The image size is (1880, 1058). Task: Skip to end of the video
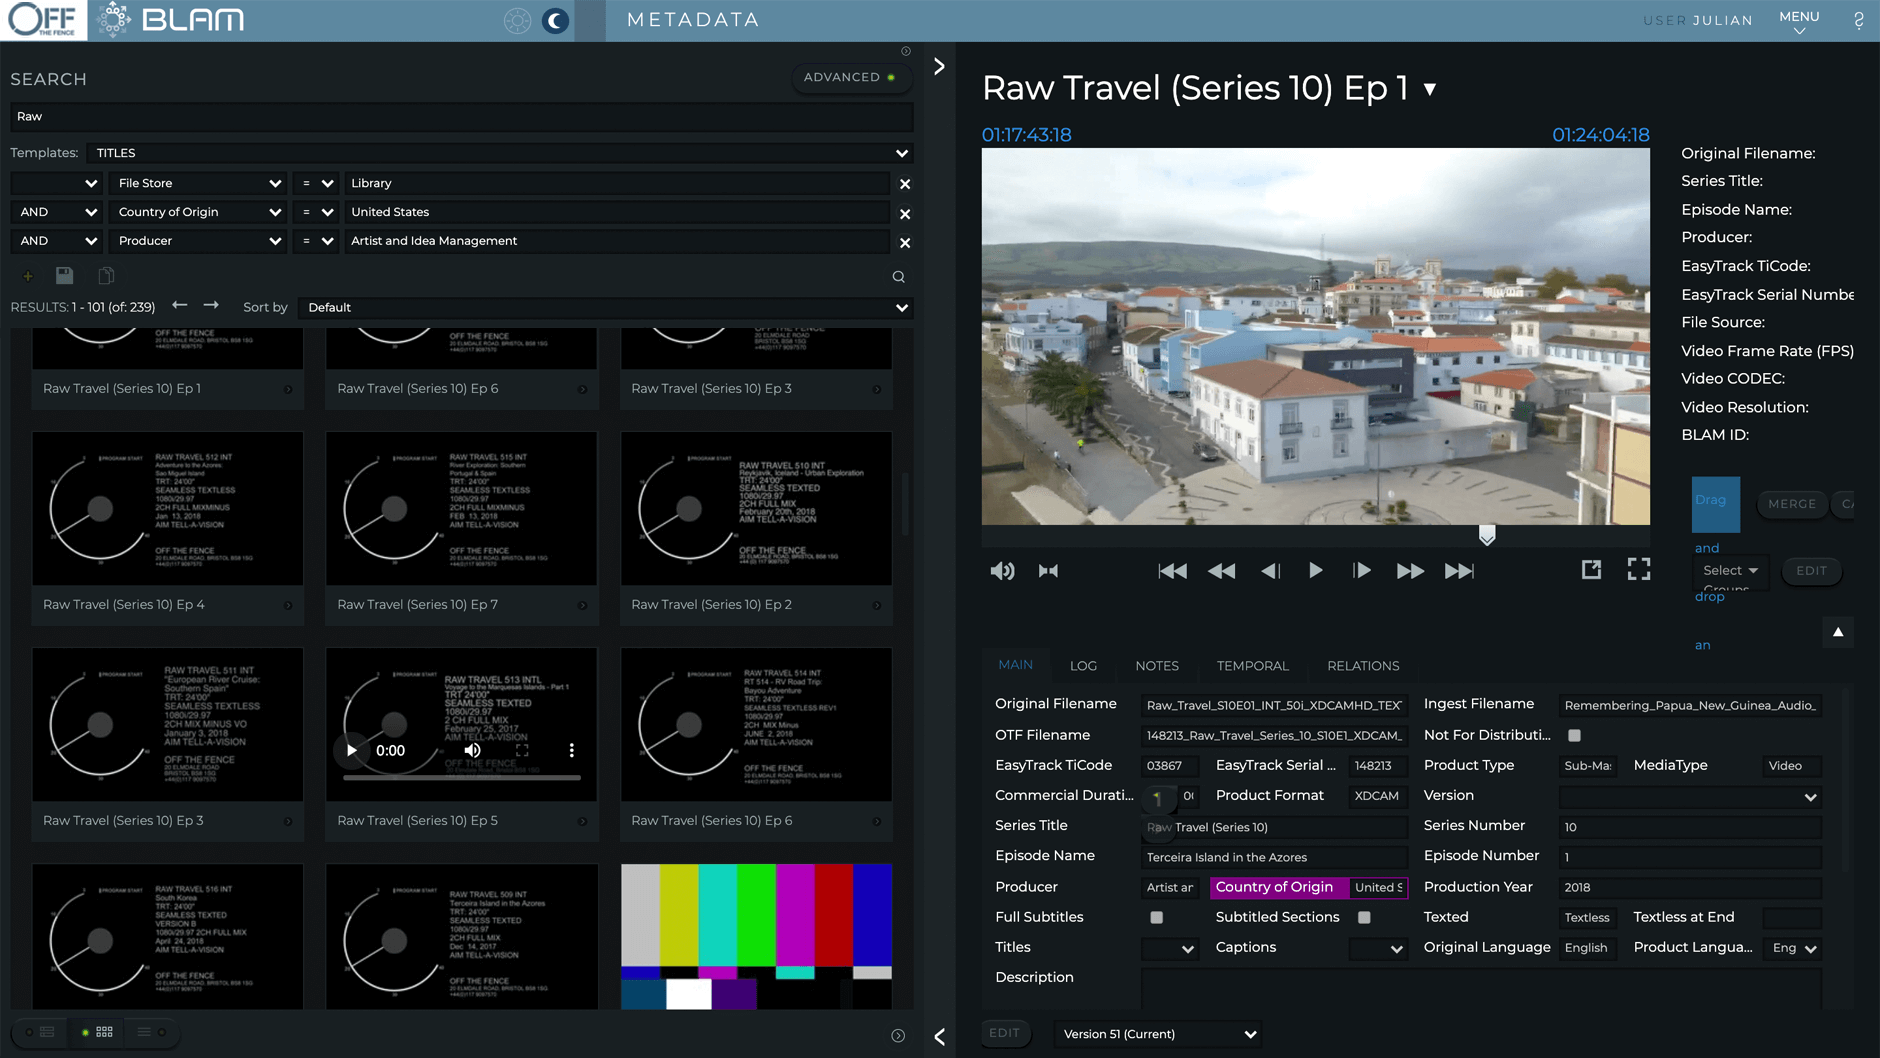point(1459,571)
